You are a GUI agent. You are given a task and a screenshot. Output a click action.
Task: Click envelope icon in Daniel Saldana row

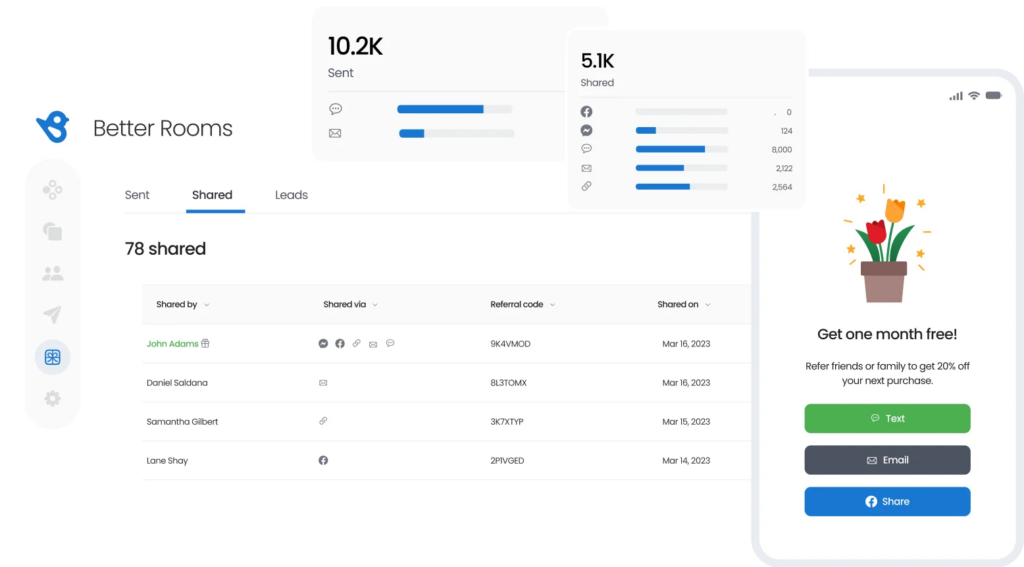tap(323, 383)
